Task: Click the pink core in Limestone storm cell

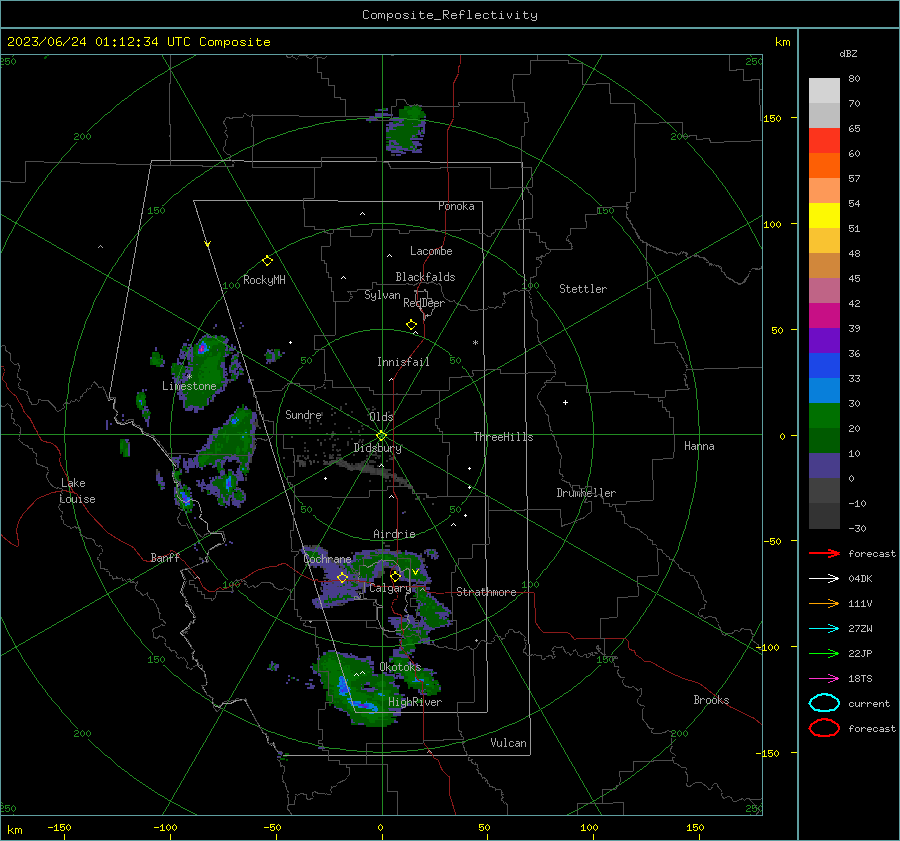Action: [202, 347]
